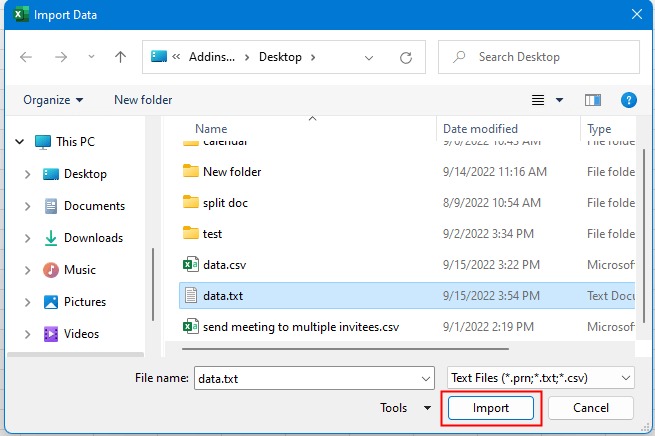Go up one folder level
Viewport: 655px width, 436px height.
coord(120,57)
